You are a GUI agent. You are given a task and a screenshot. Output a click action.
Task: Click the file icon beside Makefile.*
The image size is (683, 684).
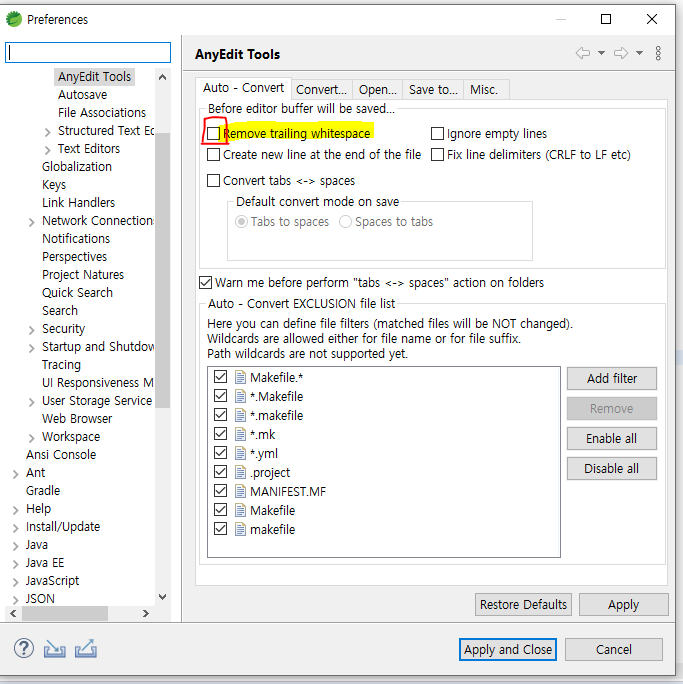(240, 377)
